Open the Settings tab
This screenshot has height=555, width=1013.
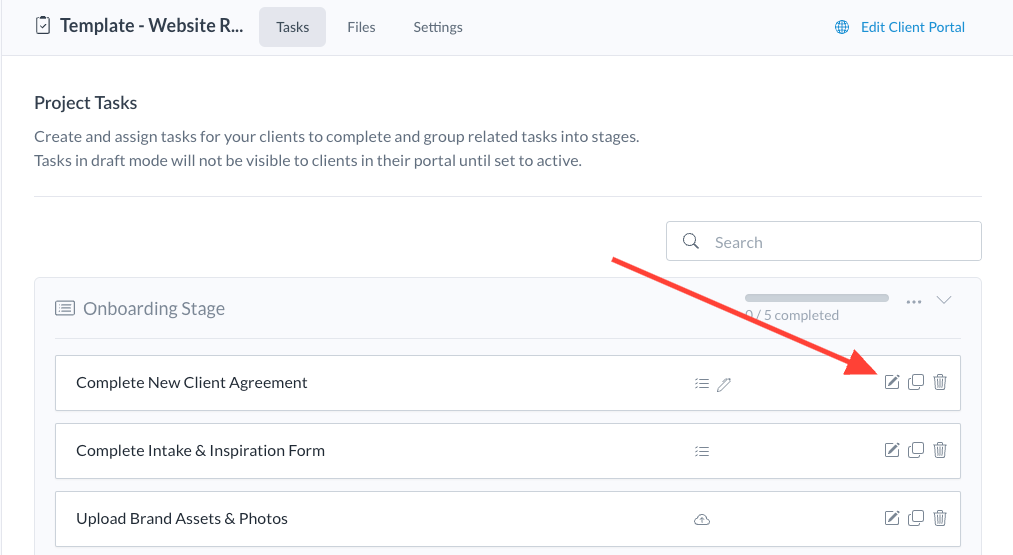click(x=438, y=27)
